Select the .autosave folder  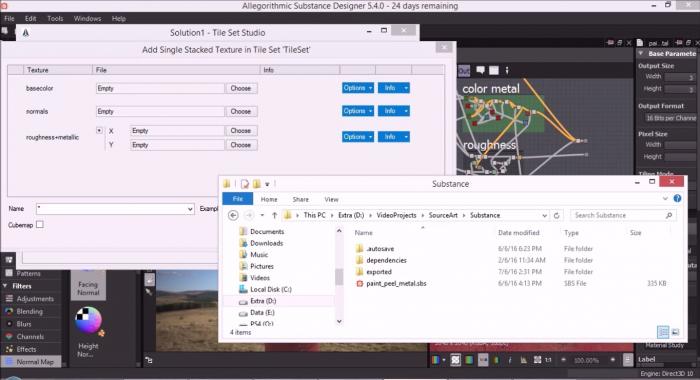[x=379, y=249]
